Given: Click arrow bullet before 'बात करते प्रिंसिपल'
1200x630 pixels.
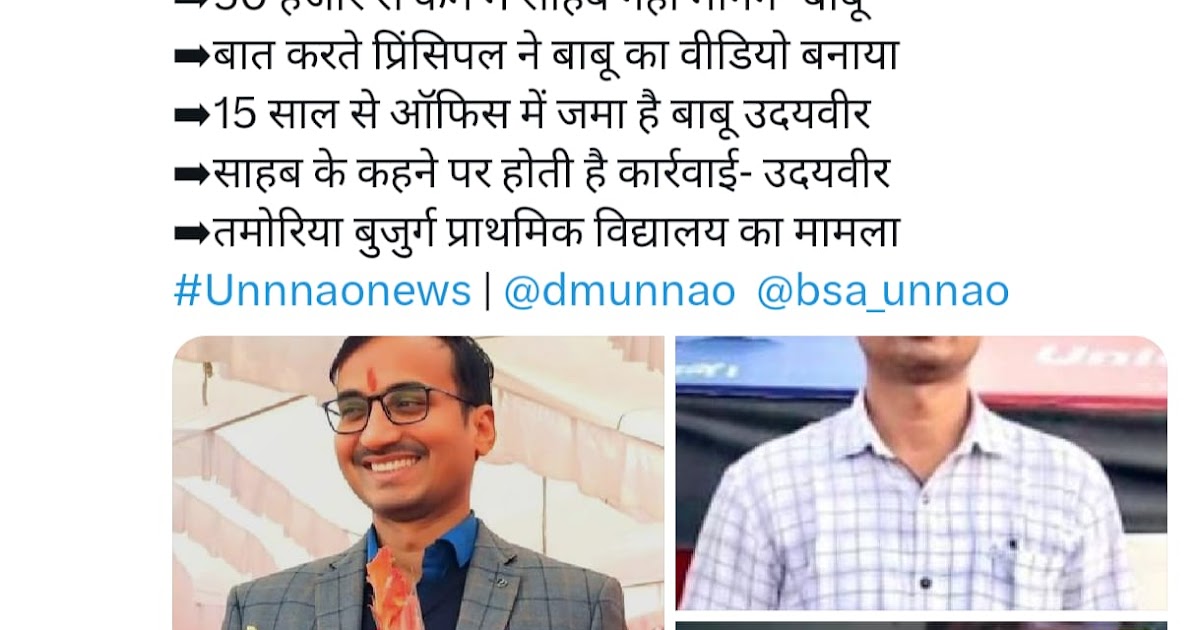Looking at the screenshot, I should click(x=192, y=57).
